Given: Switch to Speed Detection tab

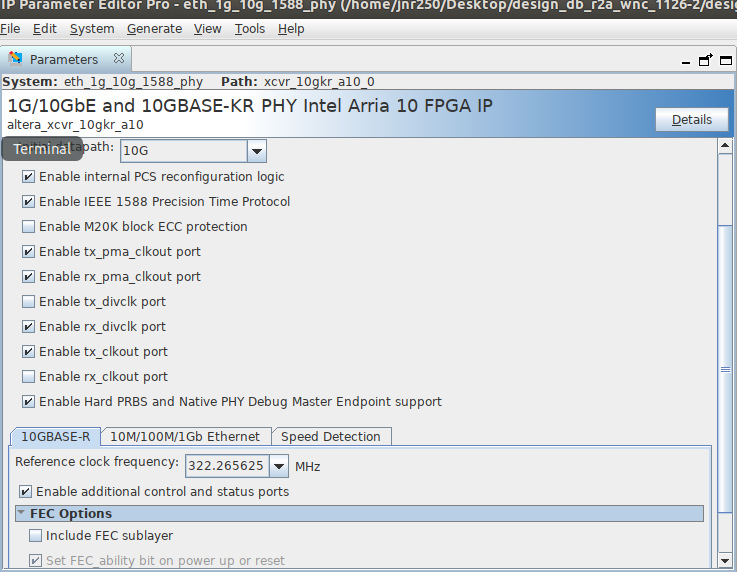Looking at the screenshot, I should [x=330, y=437].
